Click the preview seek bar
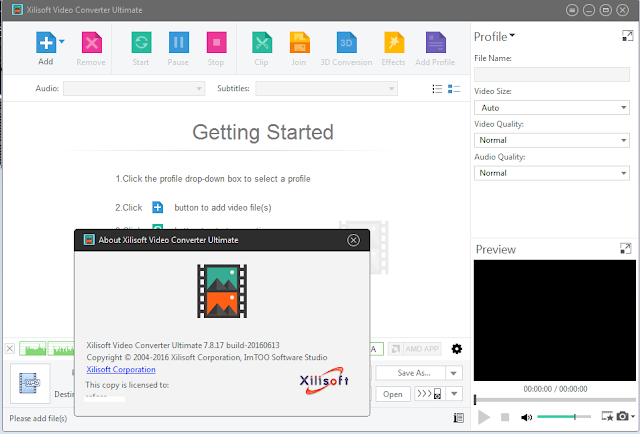 coord(555,400)
